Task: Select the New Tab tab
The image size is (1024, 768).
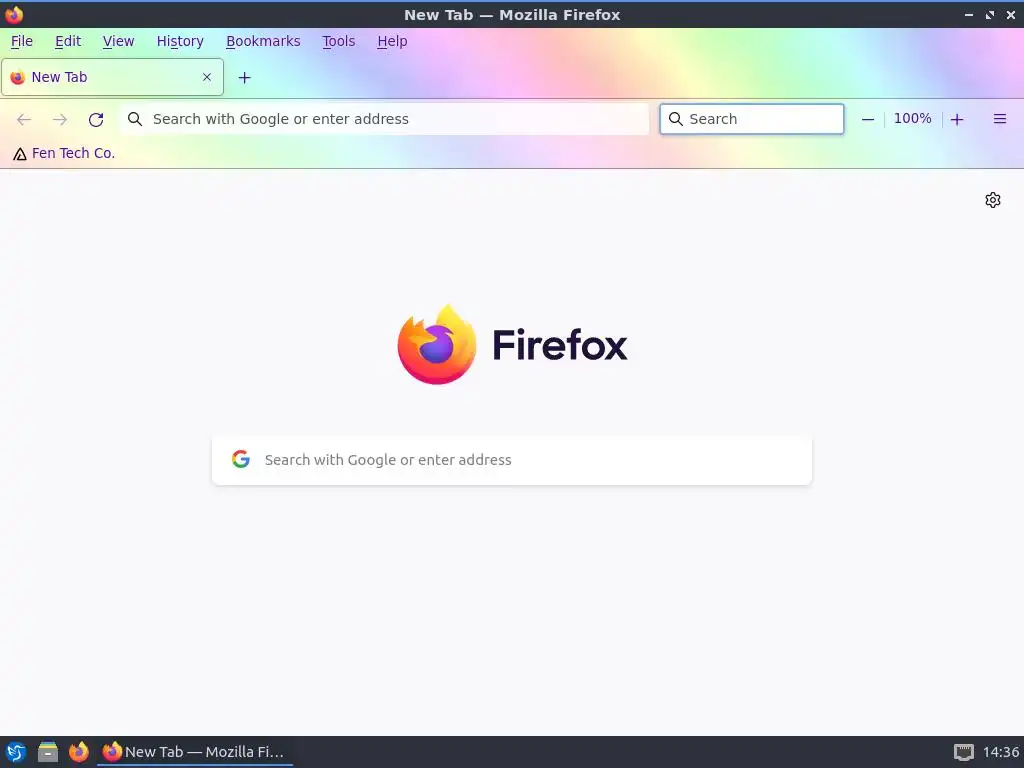Action: tap(112, 77)
